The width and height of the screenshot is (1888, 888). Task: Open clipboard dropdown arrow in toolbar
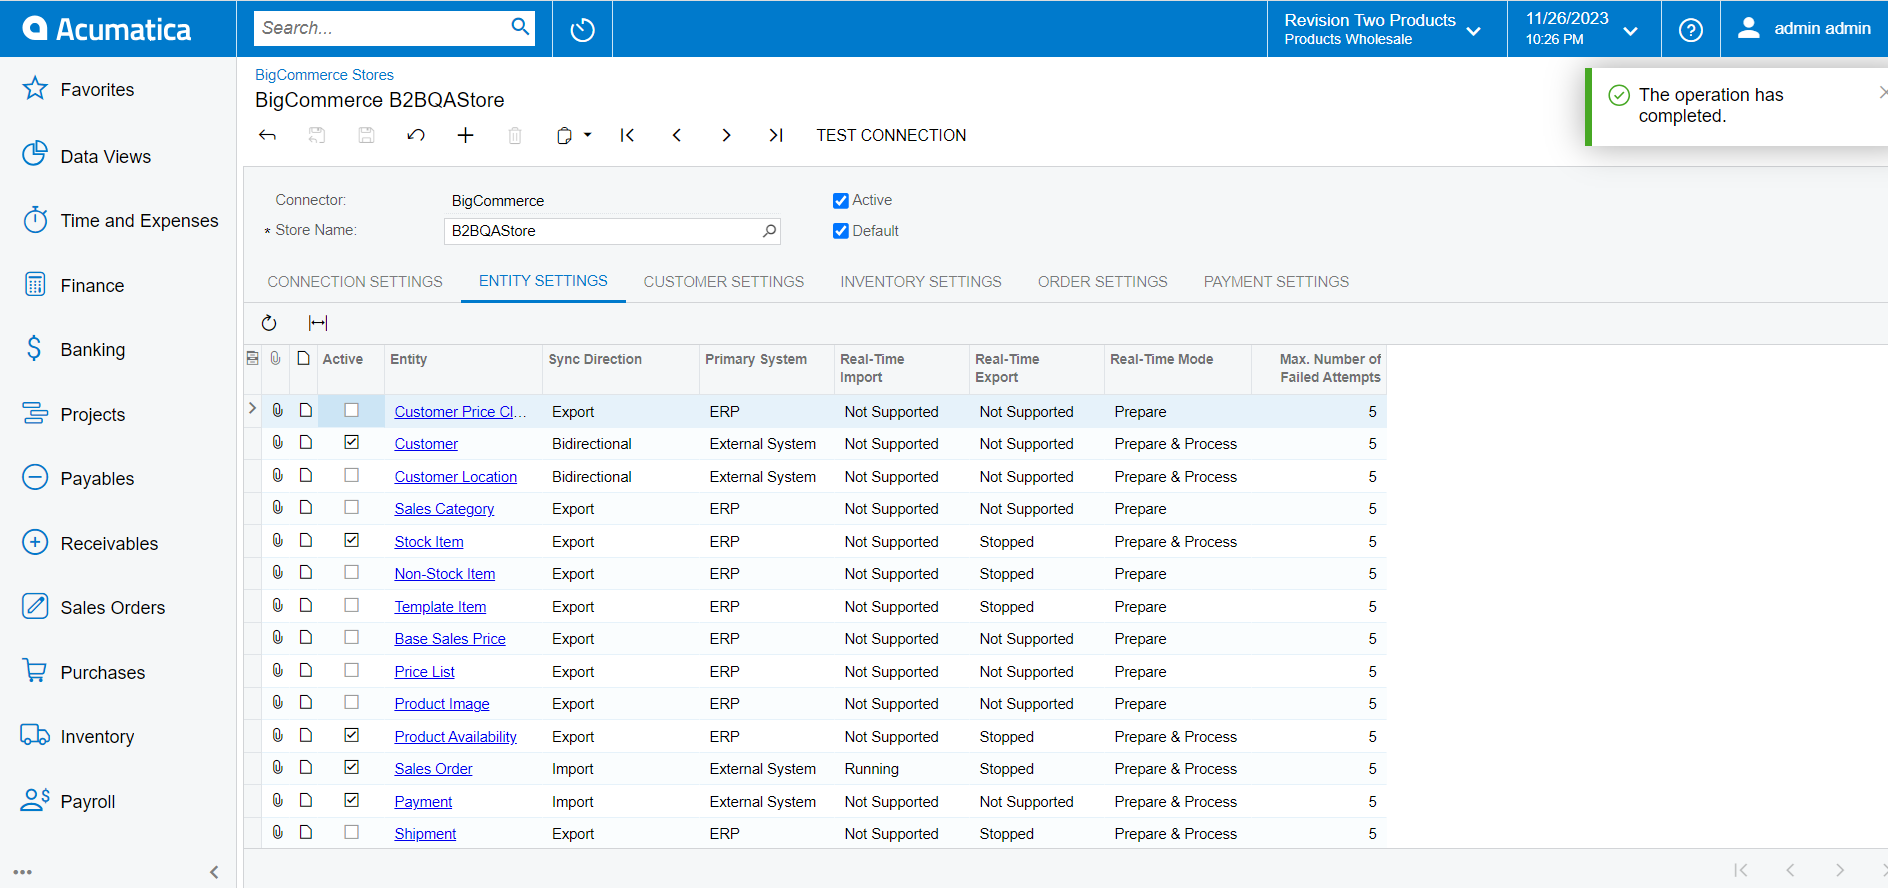pyautogui.click(x=587, y=135)
